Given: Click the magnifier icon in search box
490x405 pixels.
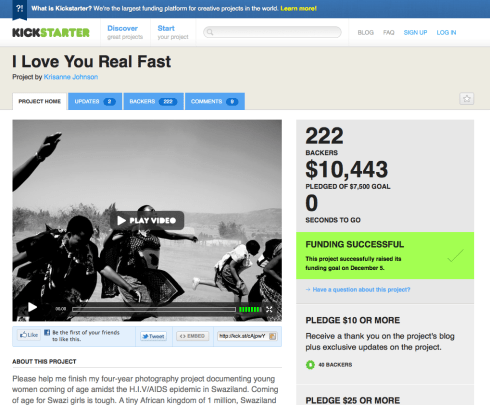Looking at the screenshot, I should [210, 32].
